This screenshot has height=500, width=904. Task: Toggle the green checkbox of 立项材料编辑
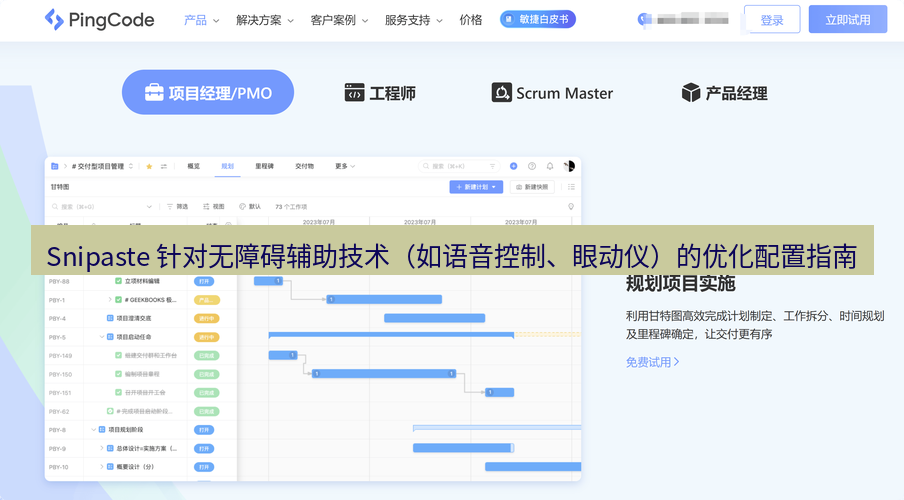(x=118, y=281)
